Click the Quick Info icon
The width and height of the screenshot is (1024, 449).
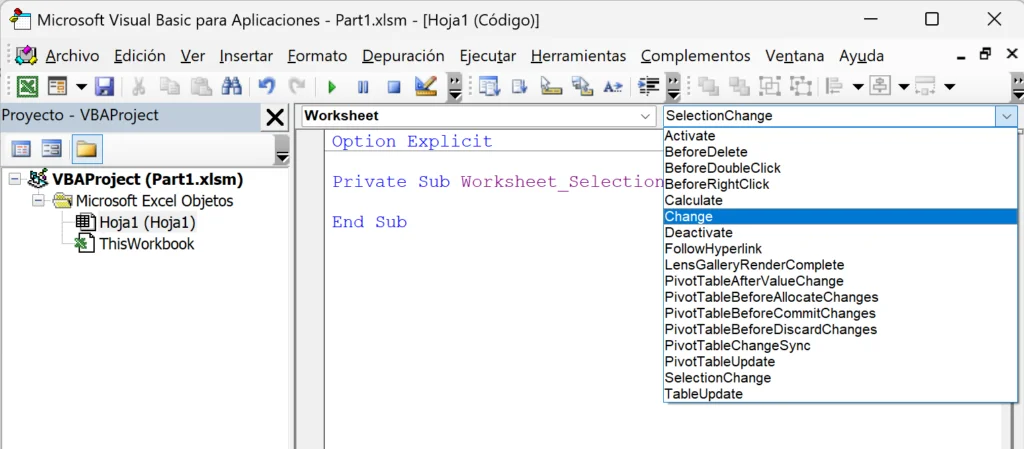point(551,86)
